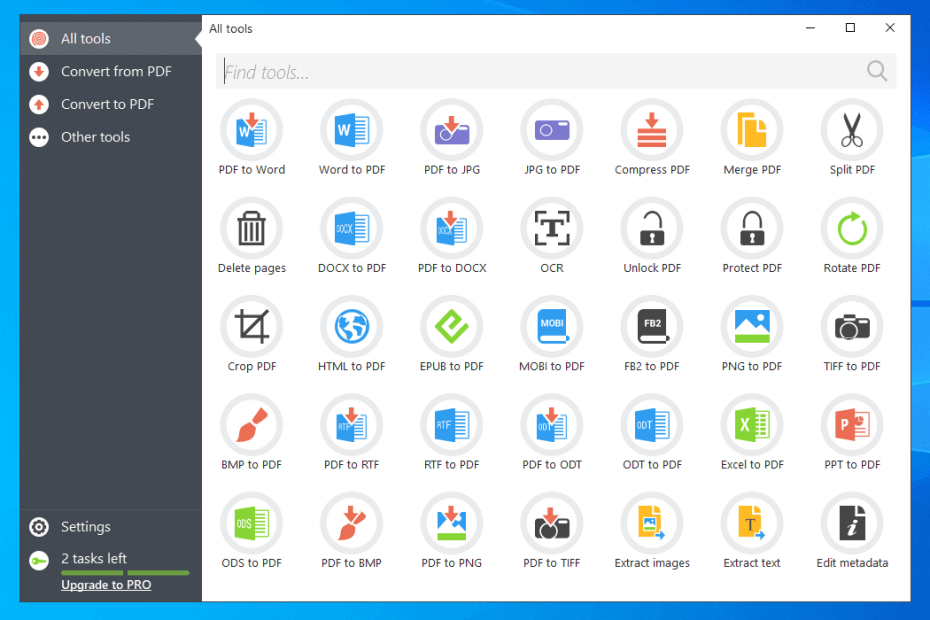Launch the Word to PDF converter
The height and width of the screenshot is (620, 930).
pyautogui.click(x=352, y=130)
